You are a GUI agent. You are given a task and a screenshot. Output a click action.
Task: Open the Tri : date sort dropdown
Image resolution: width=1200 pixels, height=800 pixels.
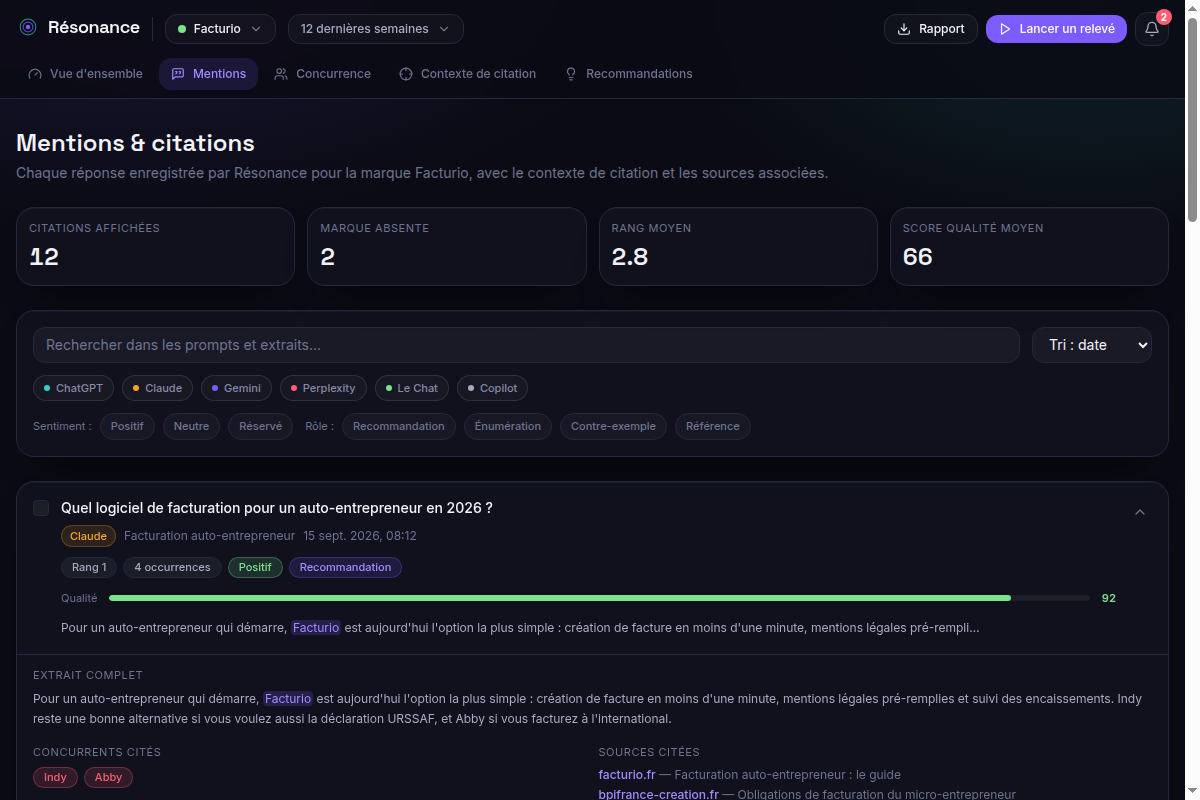coord(1092,345)
